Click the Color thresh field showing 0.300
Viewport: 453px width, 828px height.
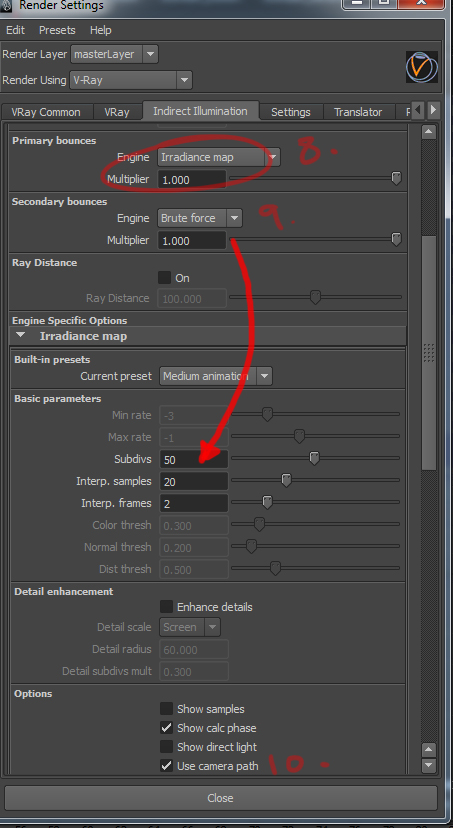194,525
